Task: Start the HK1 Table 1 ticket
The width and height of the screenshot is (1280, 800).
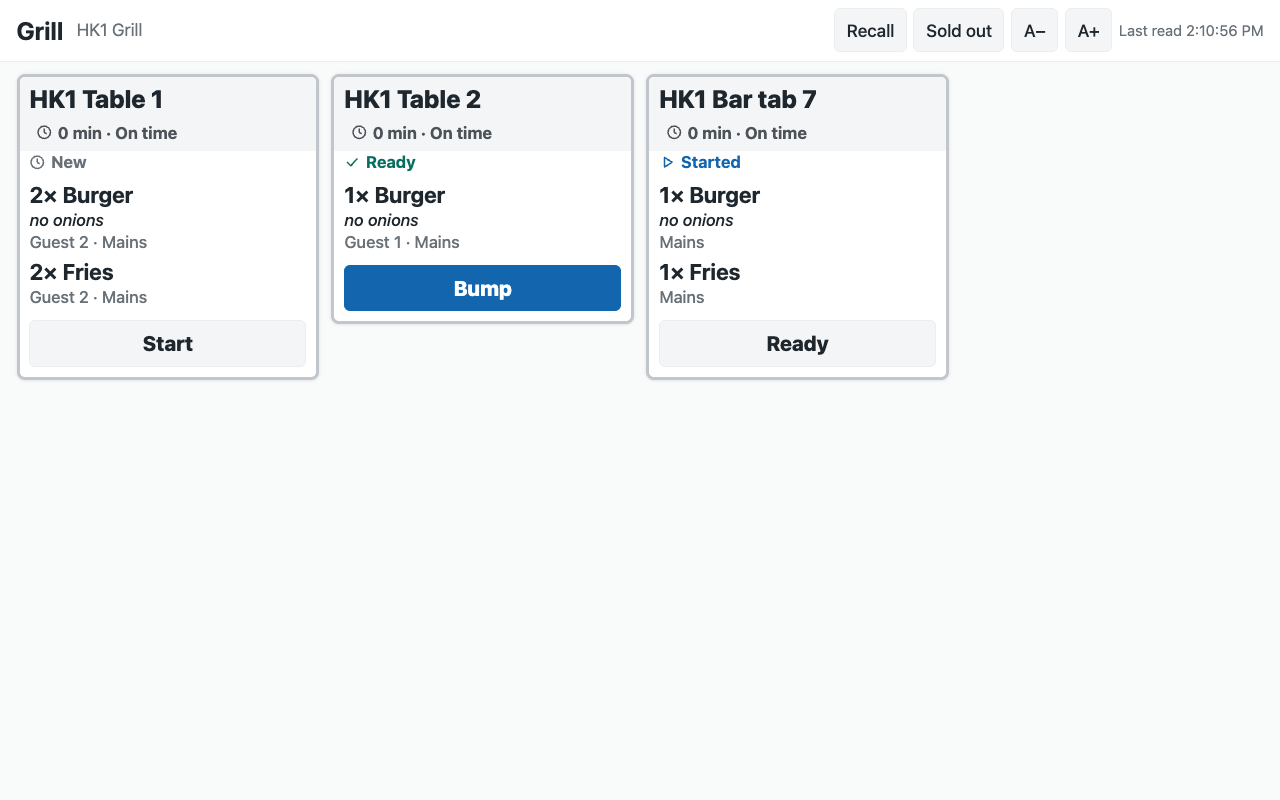Action: tap(167, 343)
